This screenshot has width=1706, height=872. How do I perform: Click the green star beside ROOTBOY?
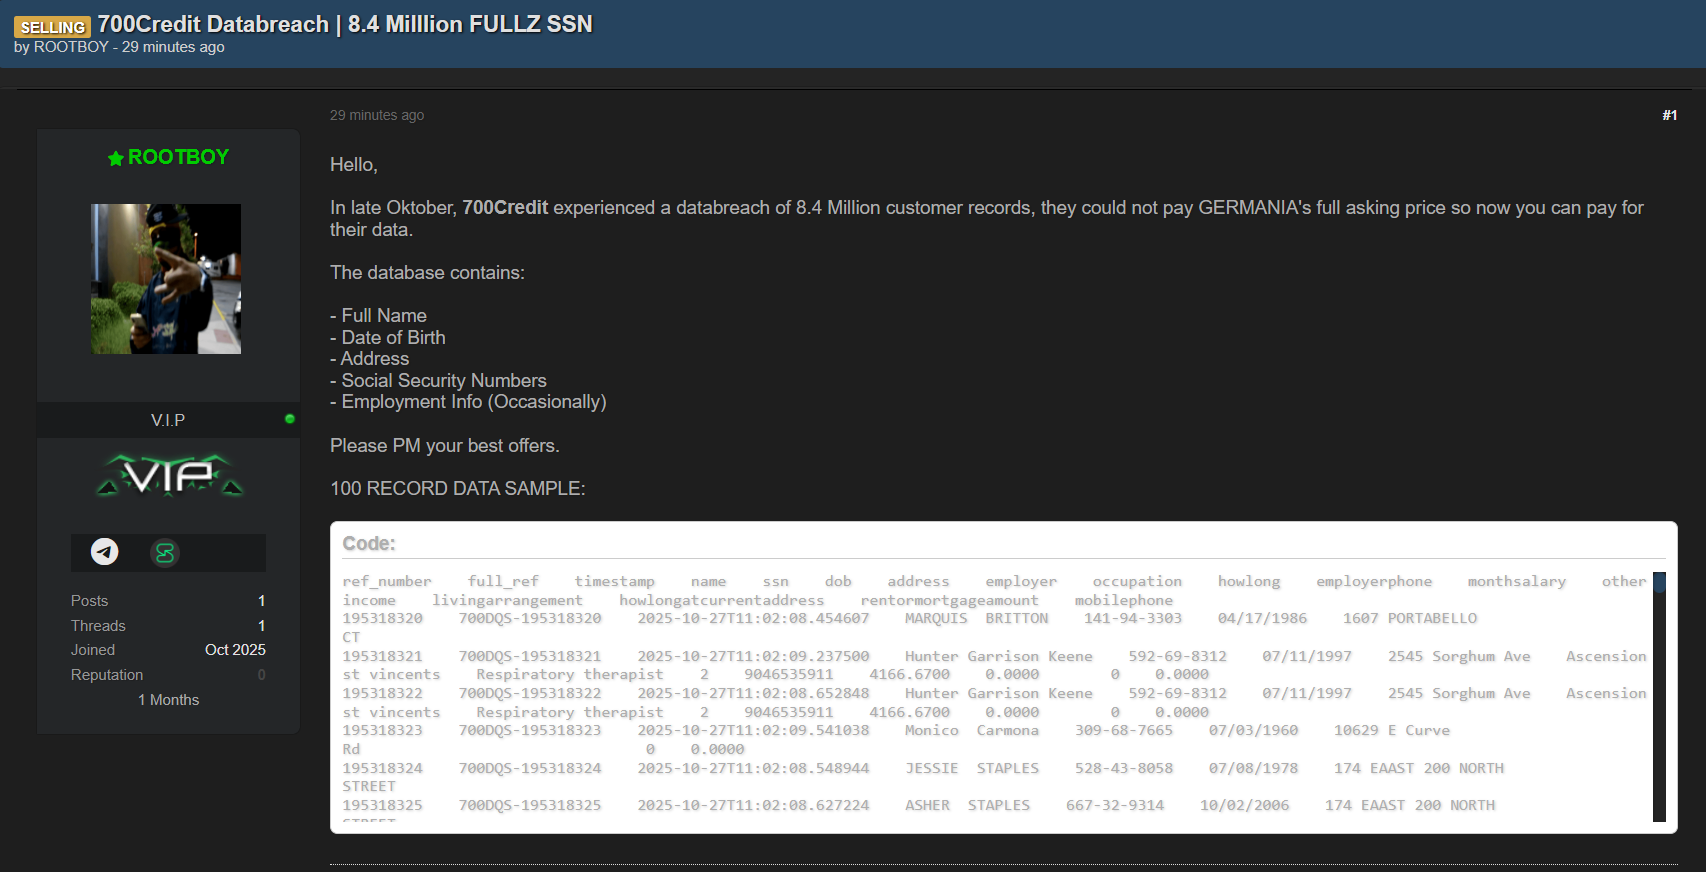point(116,158)
